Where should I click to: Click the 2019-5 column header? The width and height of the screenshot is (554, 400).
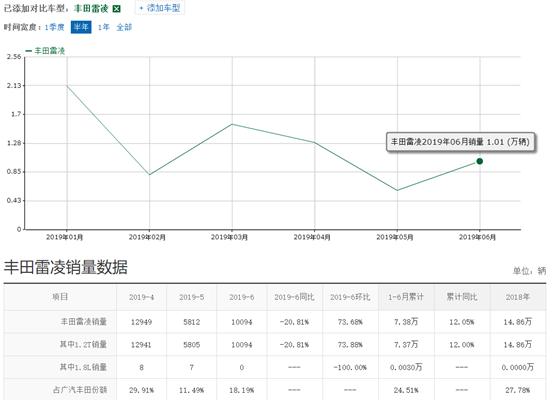pos(191,297)
